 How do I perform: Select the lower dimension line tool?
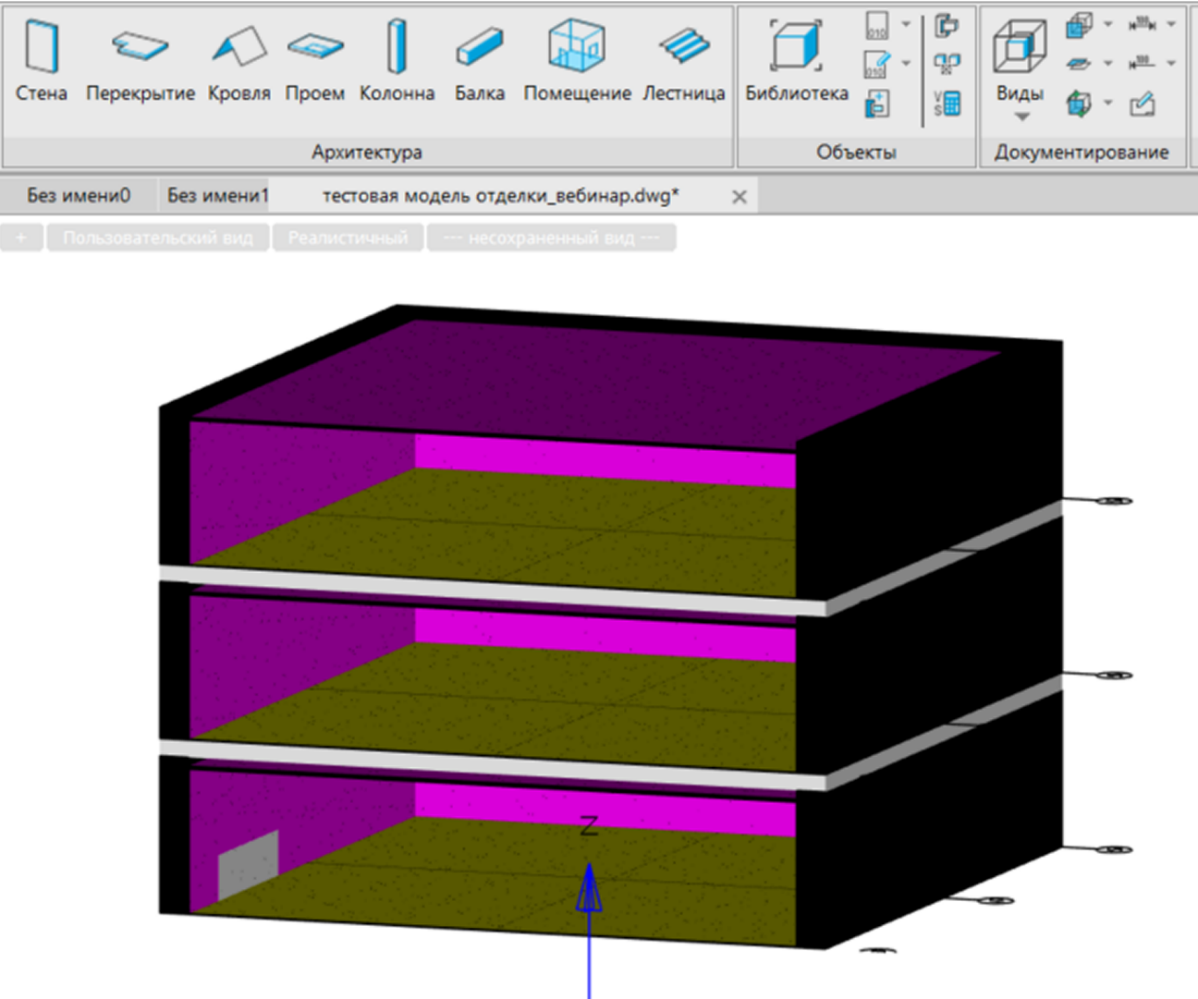pyautogui.click(x=1142, y=63)
